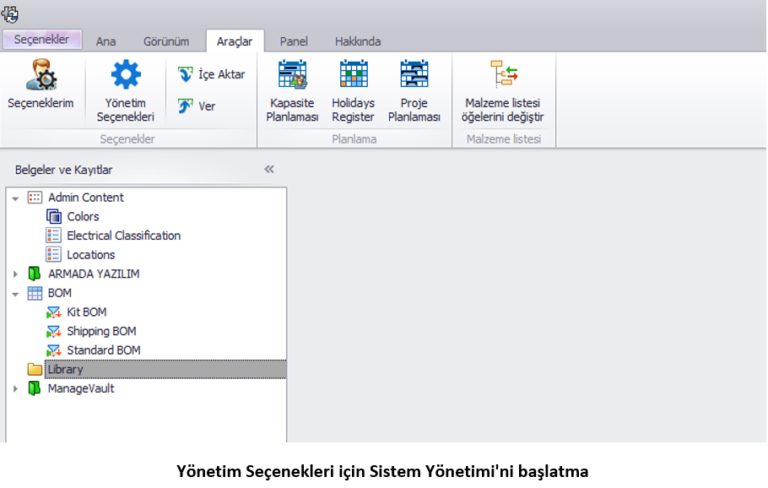Click the Ver export icon
768x488 pixels.
click(186, 105)
